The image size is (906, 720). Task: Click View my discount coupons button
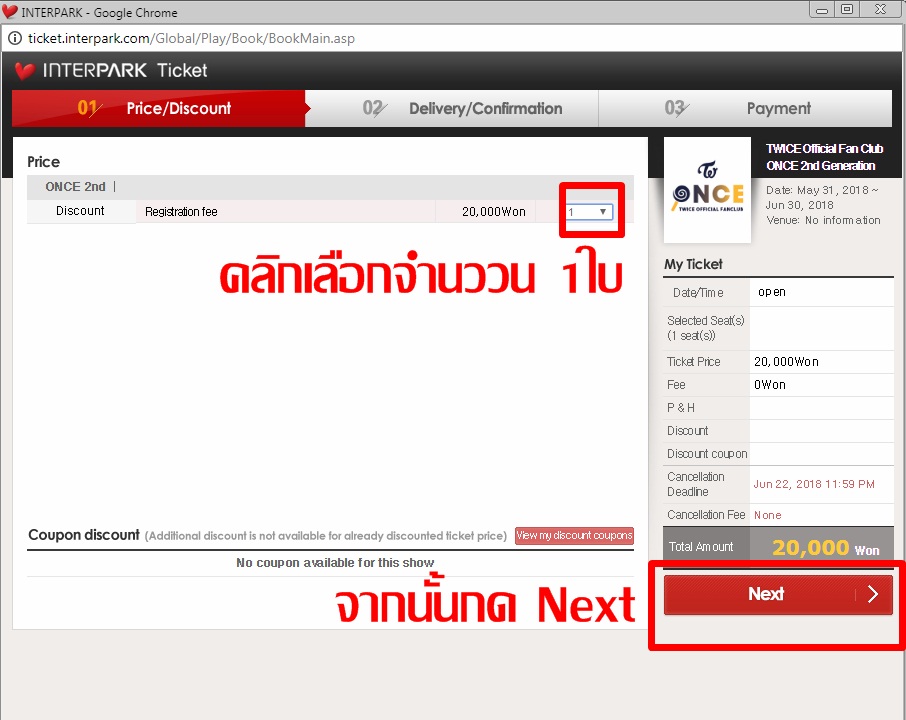(x=574, y=536)
